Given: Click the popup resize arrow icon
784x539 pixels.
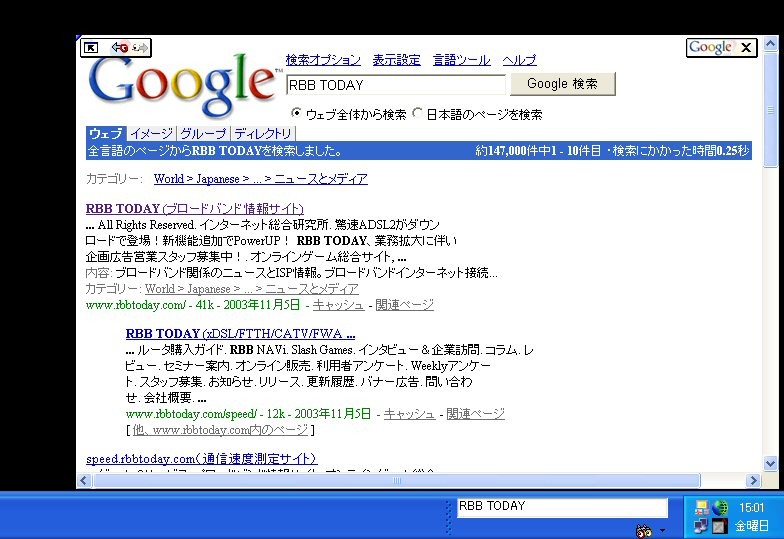Looking at the screenshot, I should [91, 48].
